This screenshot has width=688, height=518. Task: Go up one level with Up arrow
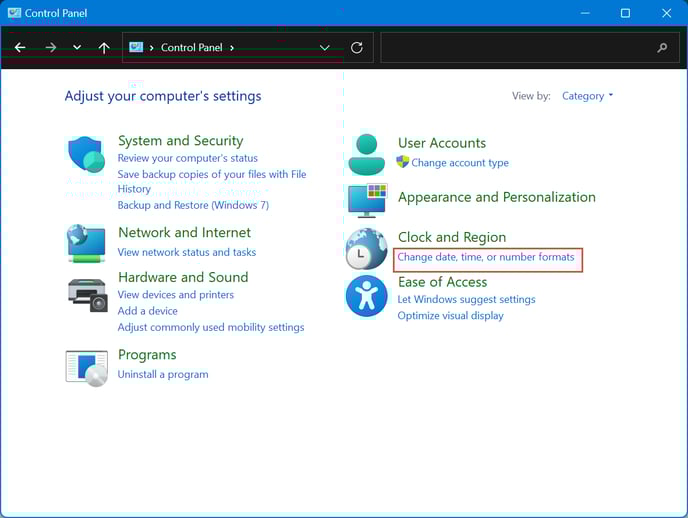coord(104,47)
